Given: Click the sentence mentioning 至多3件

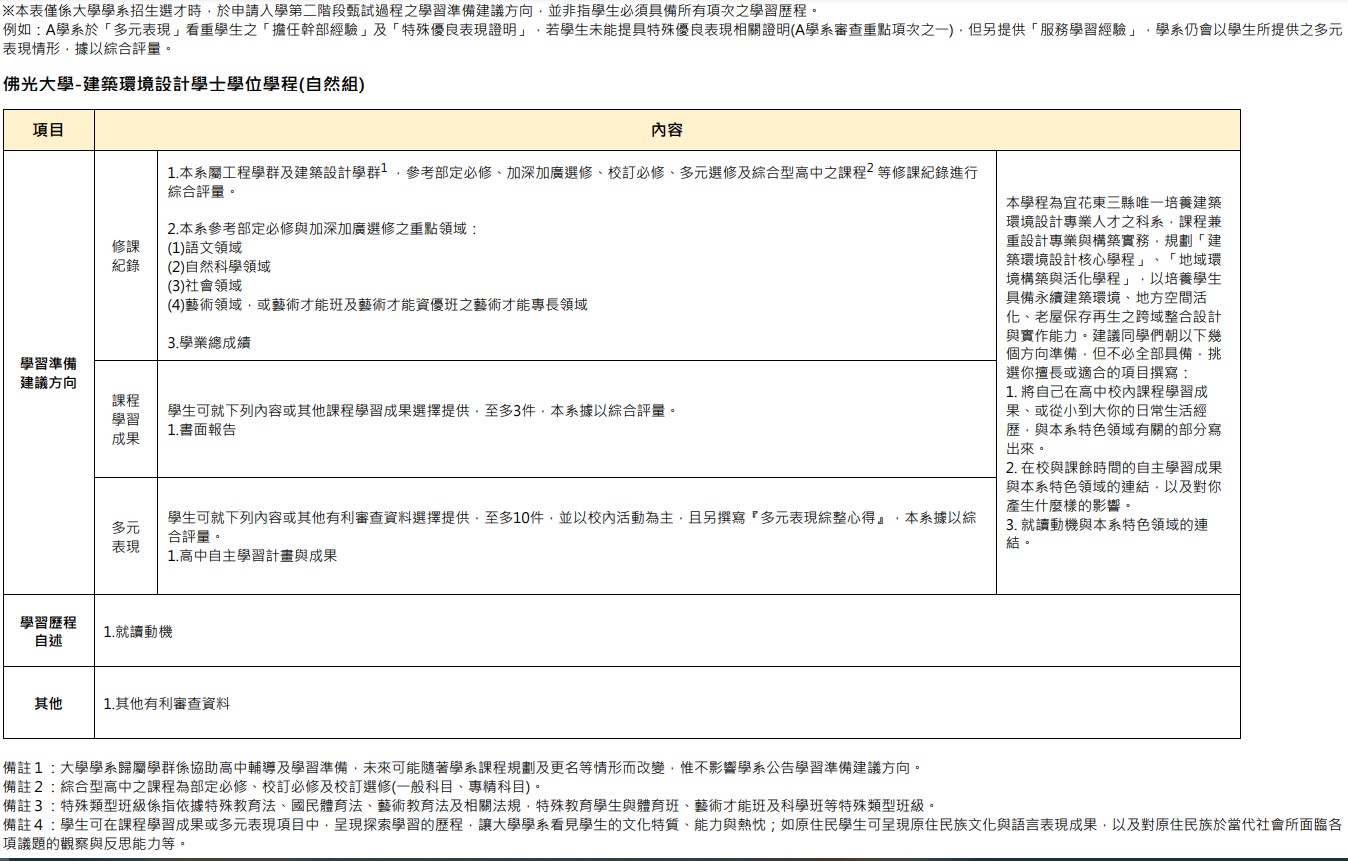Looking at the screenshot, I should [423, 410].
